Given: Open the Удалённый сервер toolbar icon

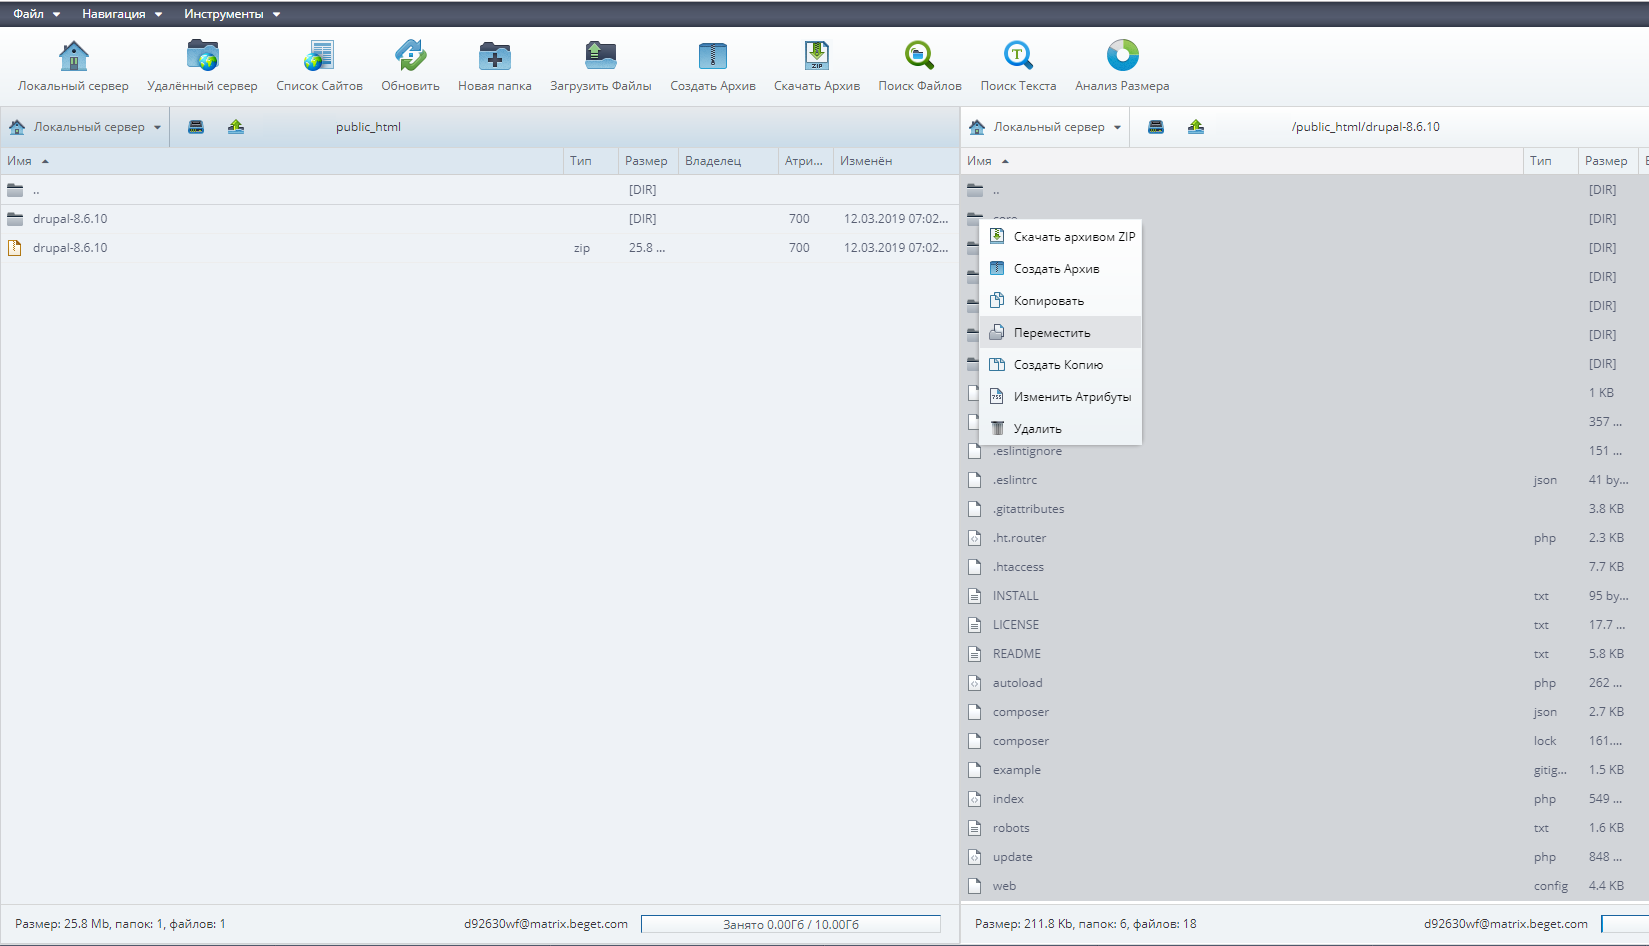Looking at the screenshot, I should click(203, 56).
